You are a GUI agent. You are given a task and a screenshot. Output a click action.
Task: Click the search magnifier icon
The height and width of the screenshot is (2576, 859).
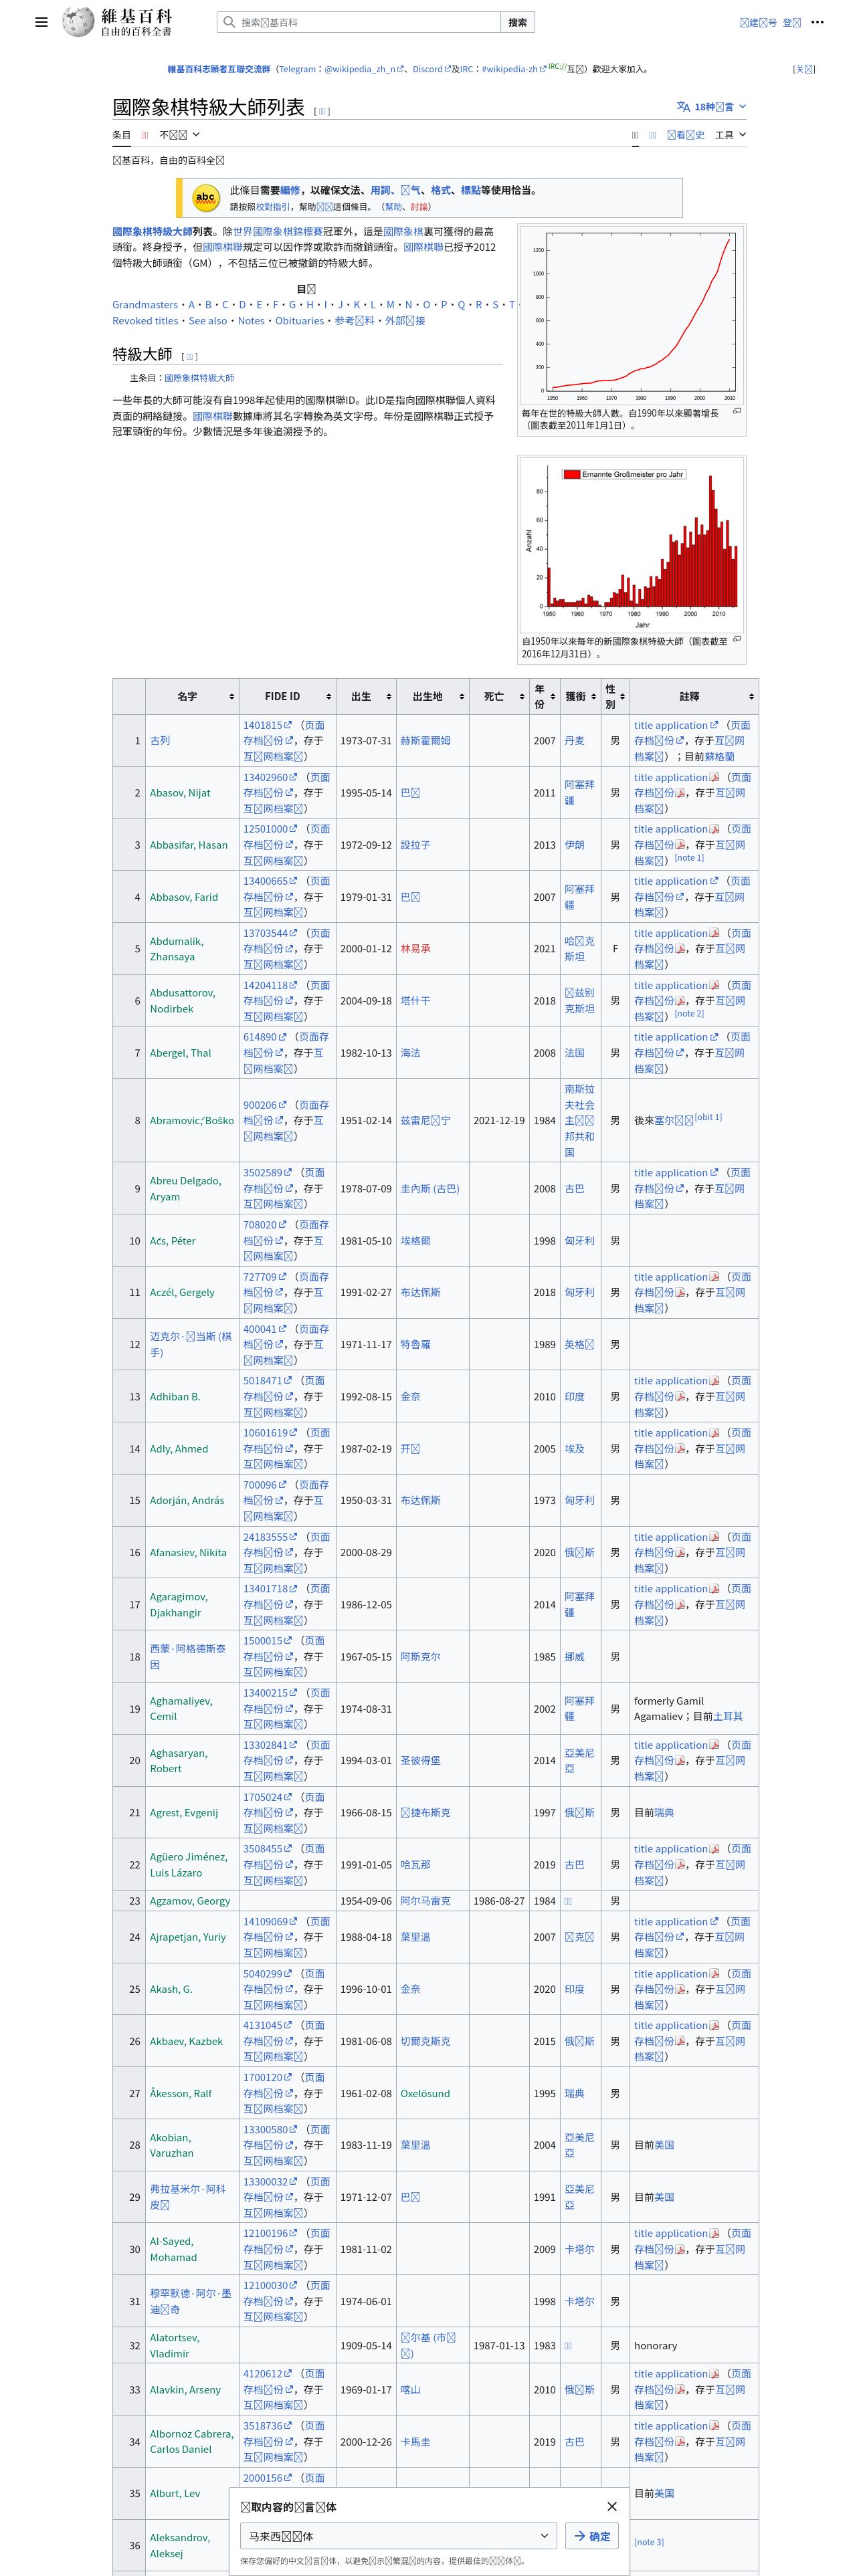click(x=229, y=22)
